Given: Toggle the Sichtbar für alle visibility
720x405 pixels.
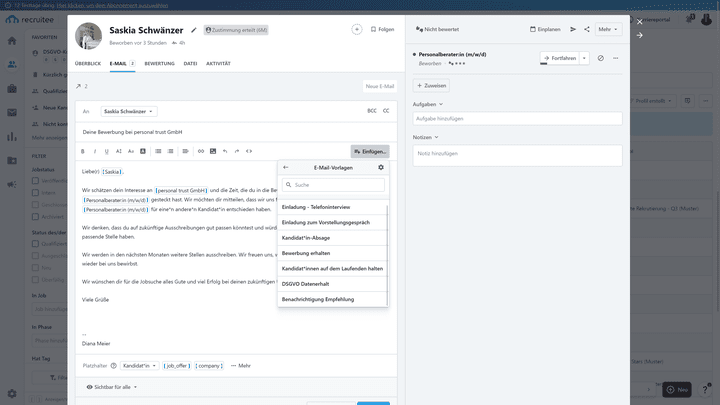Looking at the screenshot, I should (112, 387).
